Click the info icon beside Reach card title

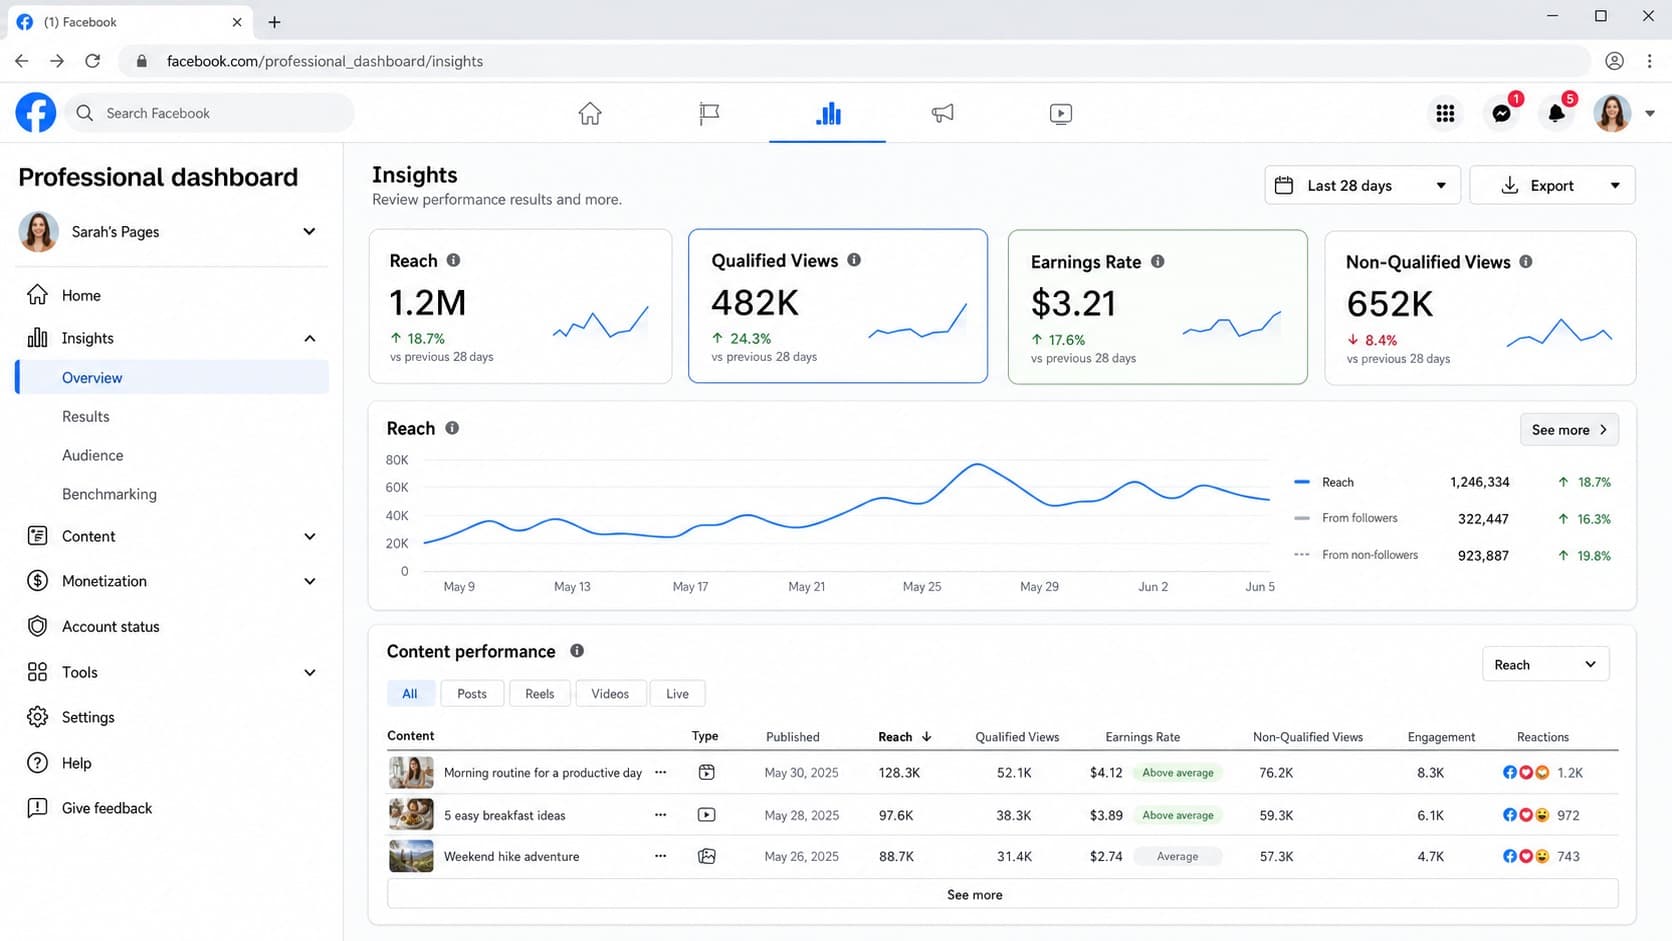pos(453,260)
